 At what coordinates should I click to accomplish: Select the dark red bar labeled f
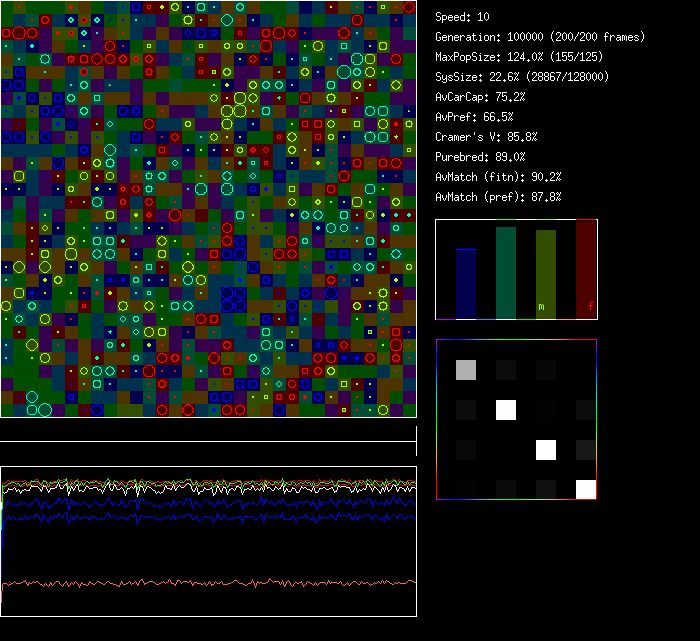click(586, 270)
